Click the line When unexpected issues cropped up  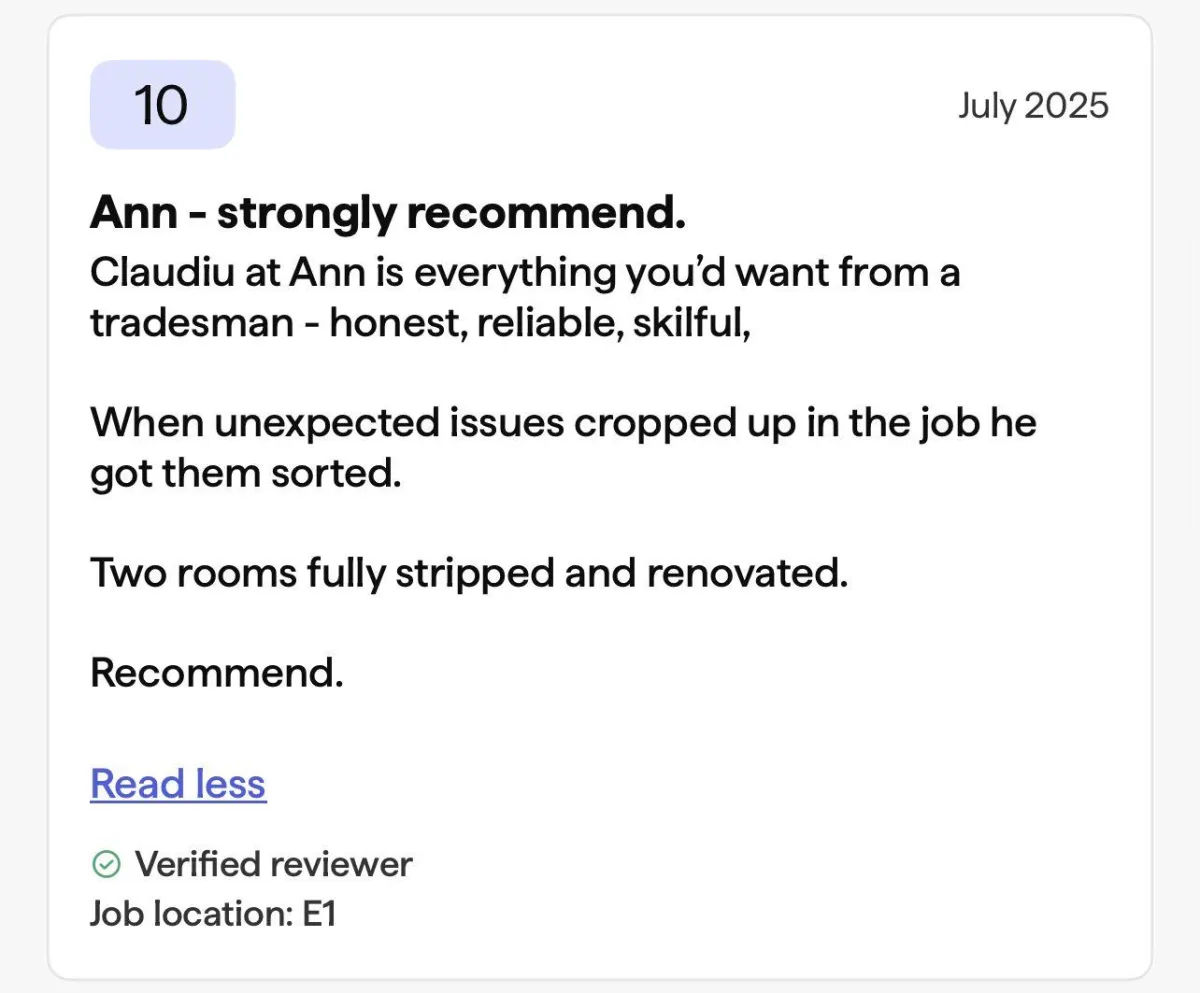tap(563, 423)
